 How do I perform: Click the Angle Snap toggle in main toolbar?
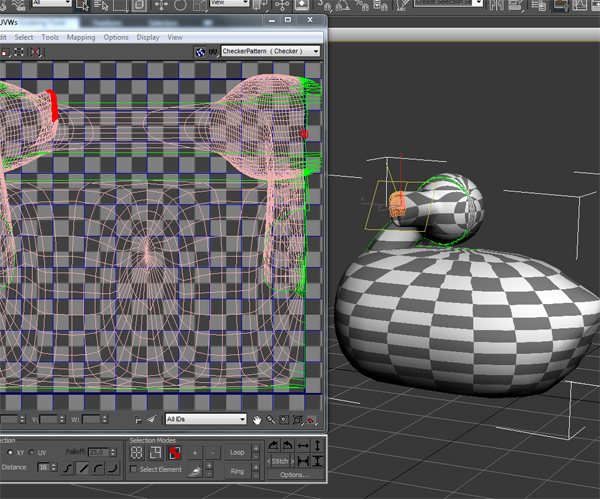click(342, 5)
